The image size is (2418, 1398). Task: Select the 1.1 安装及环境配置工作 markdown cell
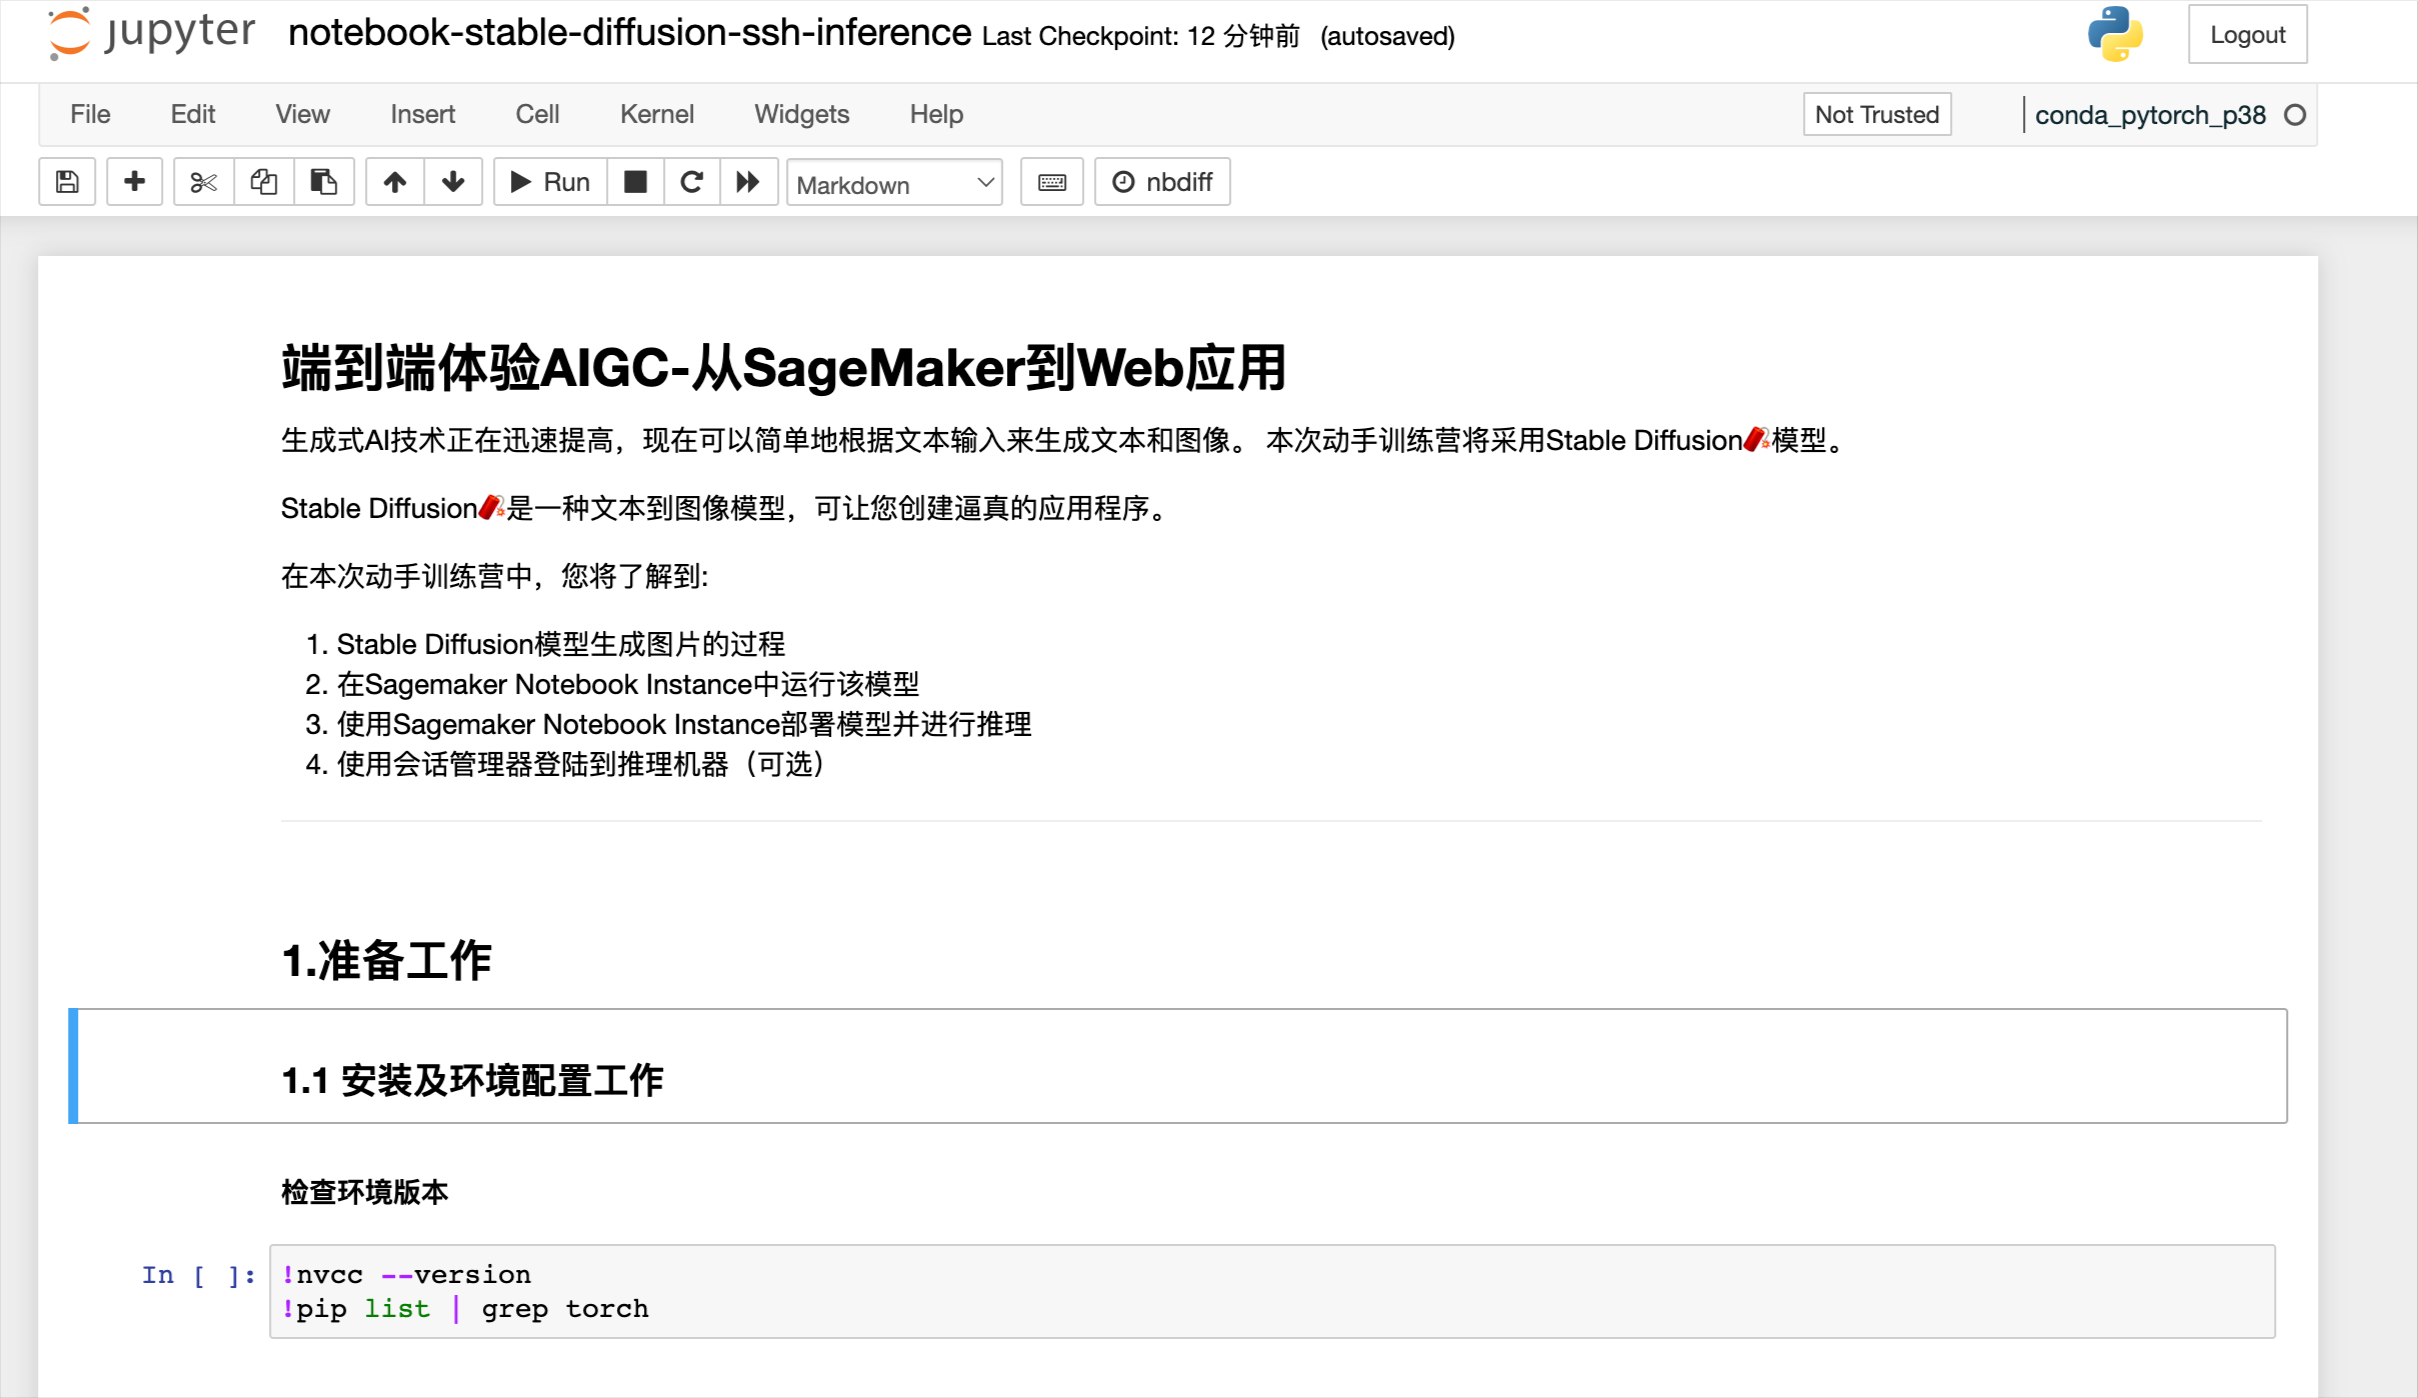(x=1178, y=1066)
